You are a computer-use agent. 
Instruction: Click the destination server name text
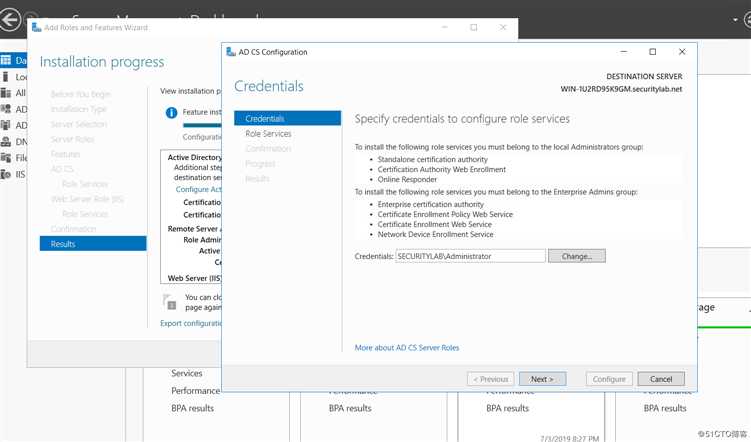(621, 89)
